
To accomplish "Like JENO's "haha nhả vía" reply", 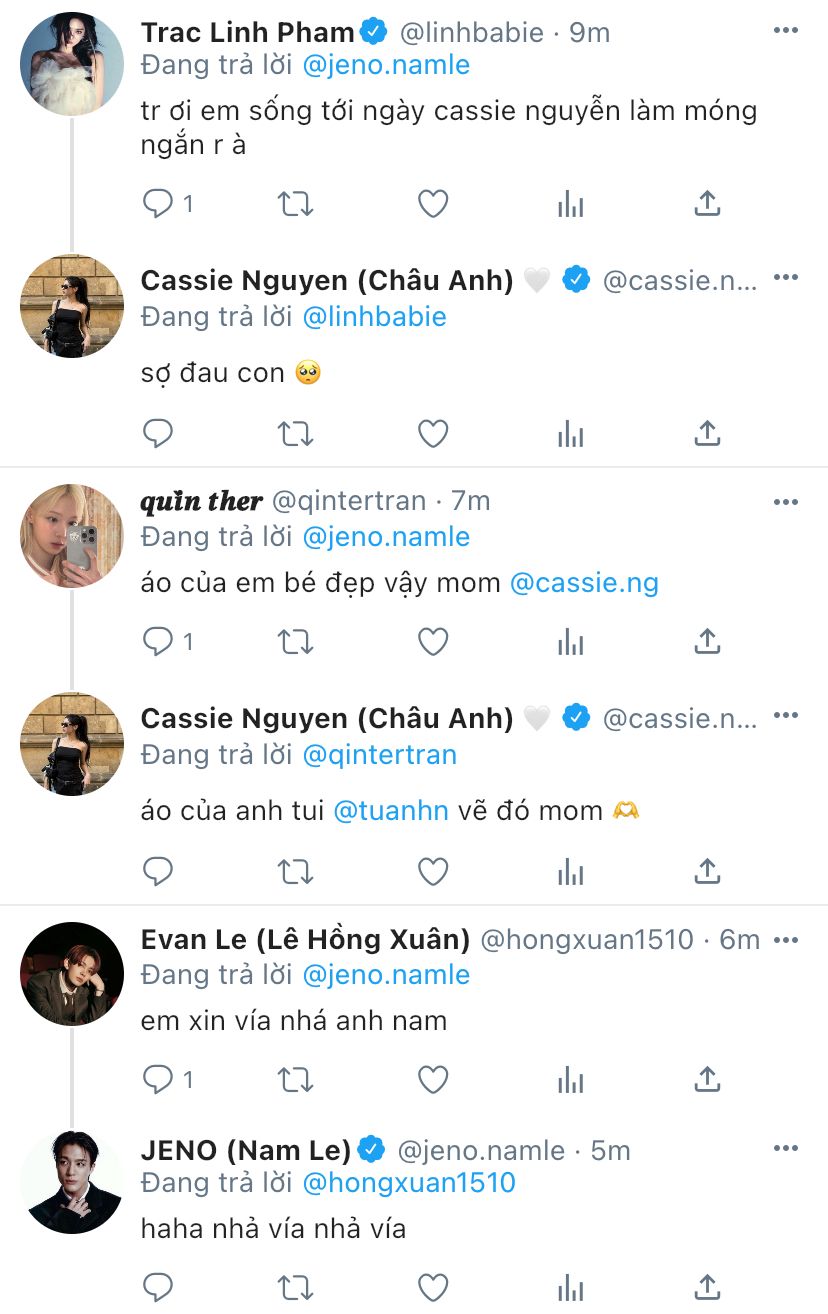I will tap(432, 1288).
